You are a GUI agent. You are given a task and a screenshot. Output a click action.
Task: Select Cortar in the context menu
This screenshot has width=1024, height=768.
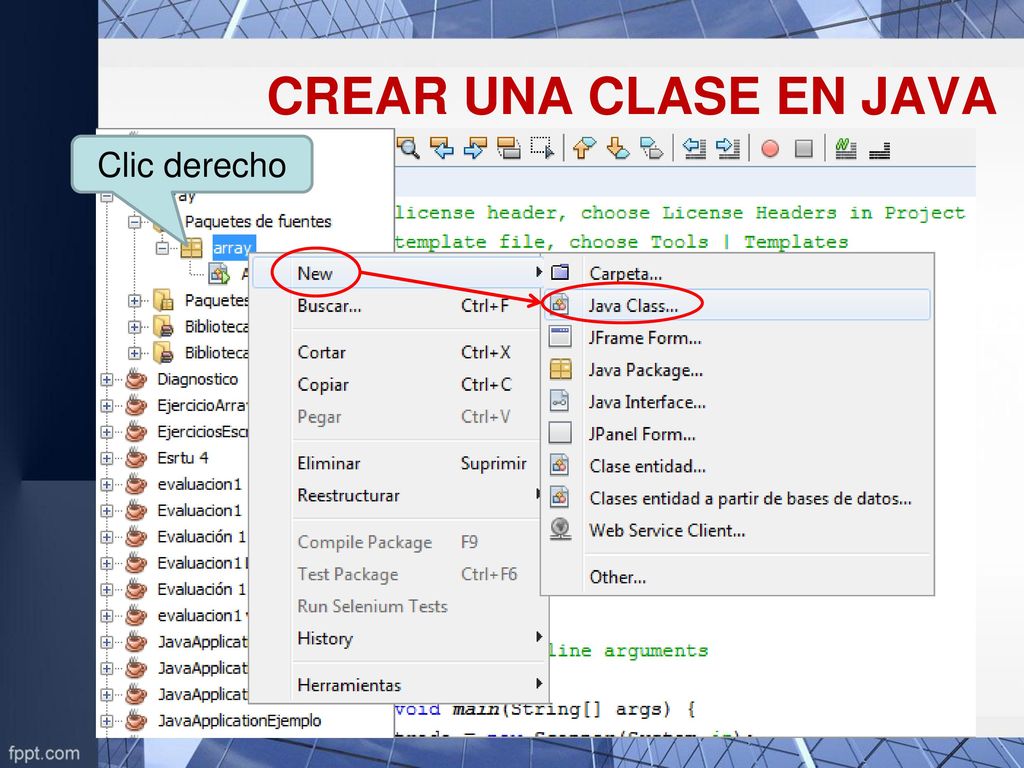coord(400,352)
